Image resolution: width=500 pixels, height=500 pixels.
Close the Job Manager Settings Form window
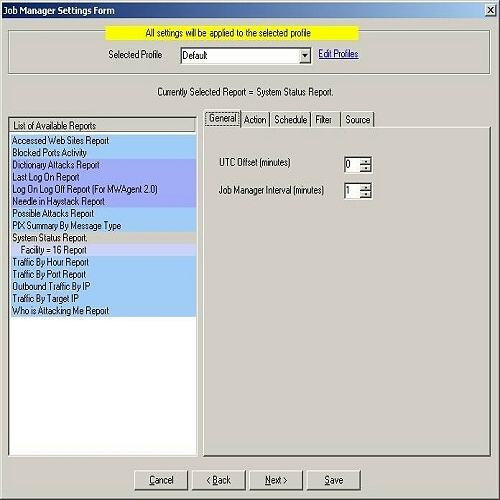[490, 10]
